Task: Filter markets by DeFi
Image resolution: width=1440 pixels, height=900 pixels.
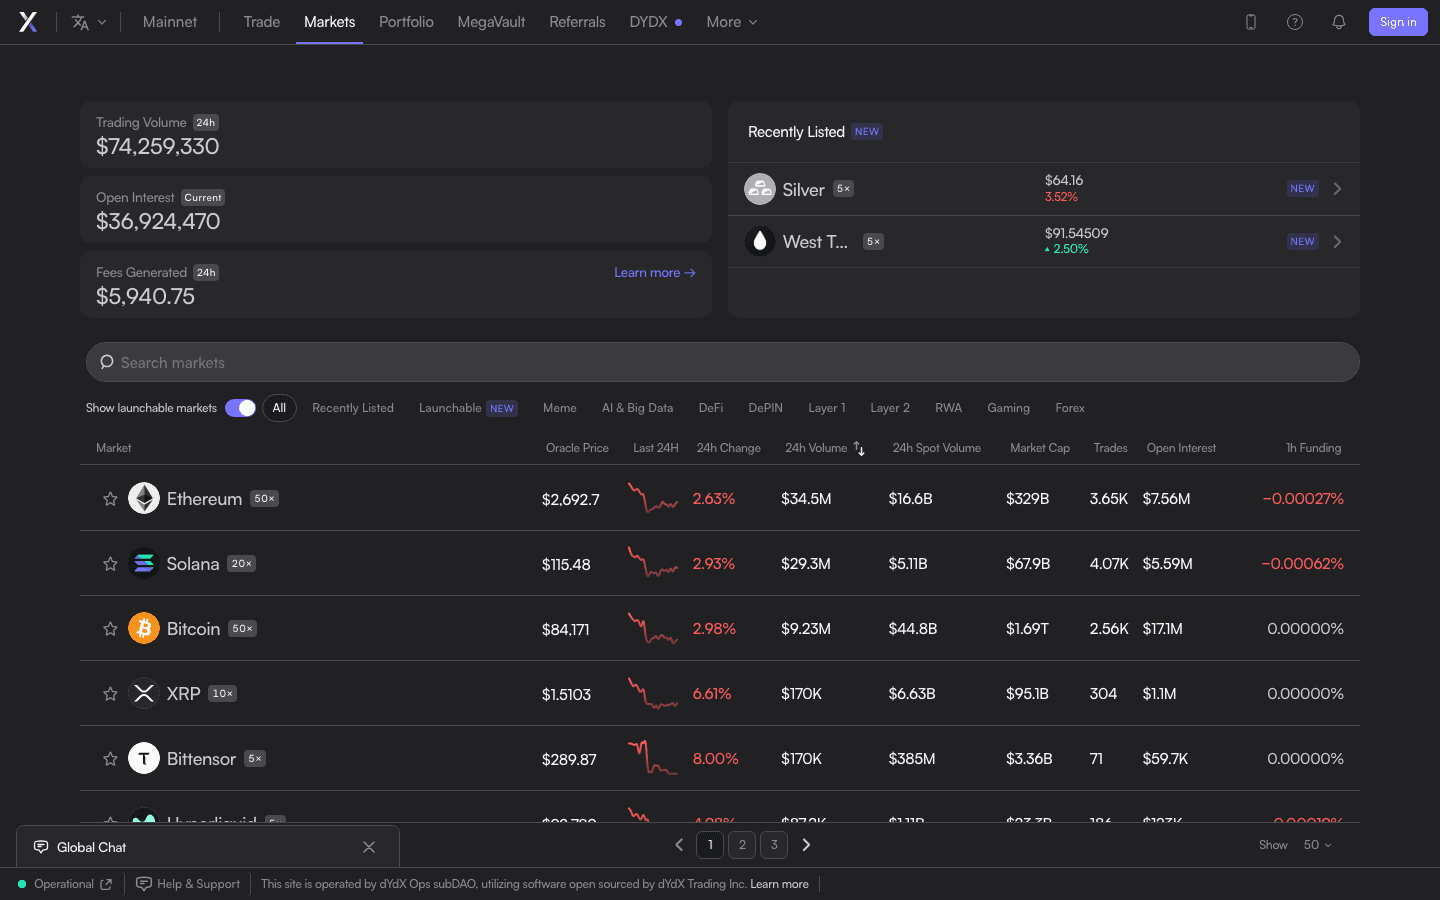Action: click(x=711, y=408)
